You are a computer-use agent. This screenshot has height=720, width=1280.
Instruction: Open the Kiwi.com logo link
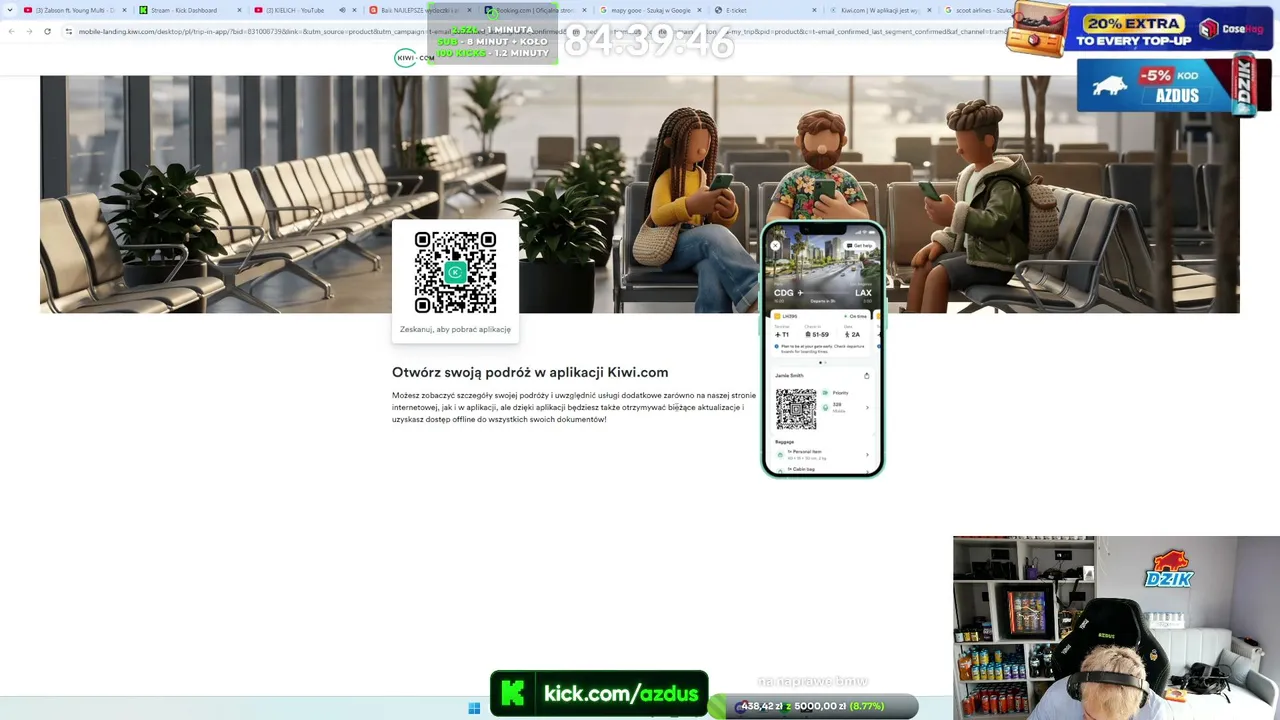pyautogui.click(x=414, y=58)
